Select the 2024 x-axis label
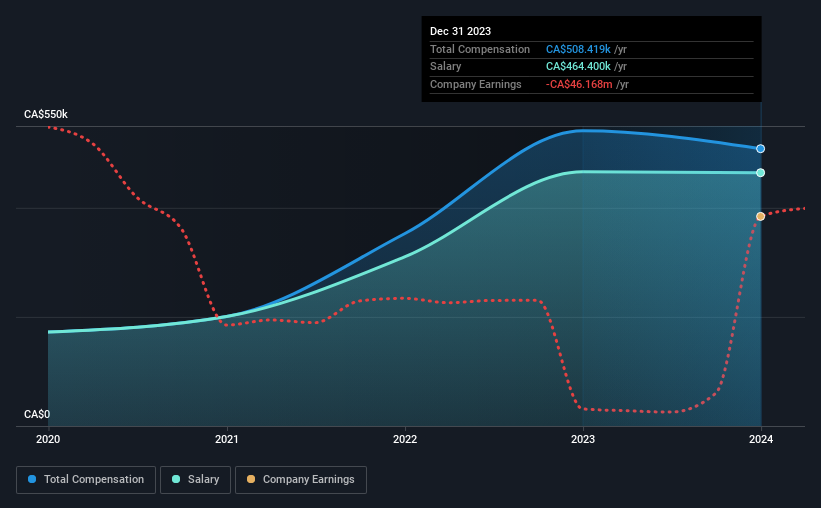Image resolution: width=821 pixels, height=508 pixels. click(x=761, y=439)
